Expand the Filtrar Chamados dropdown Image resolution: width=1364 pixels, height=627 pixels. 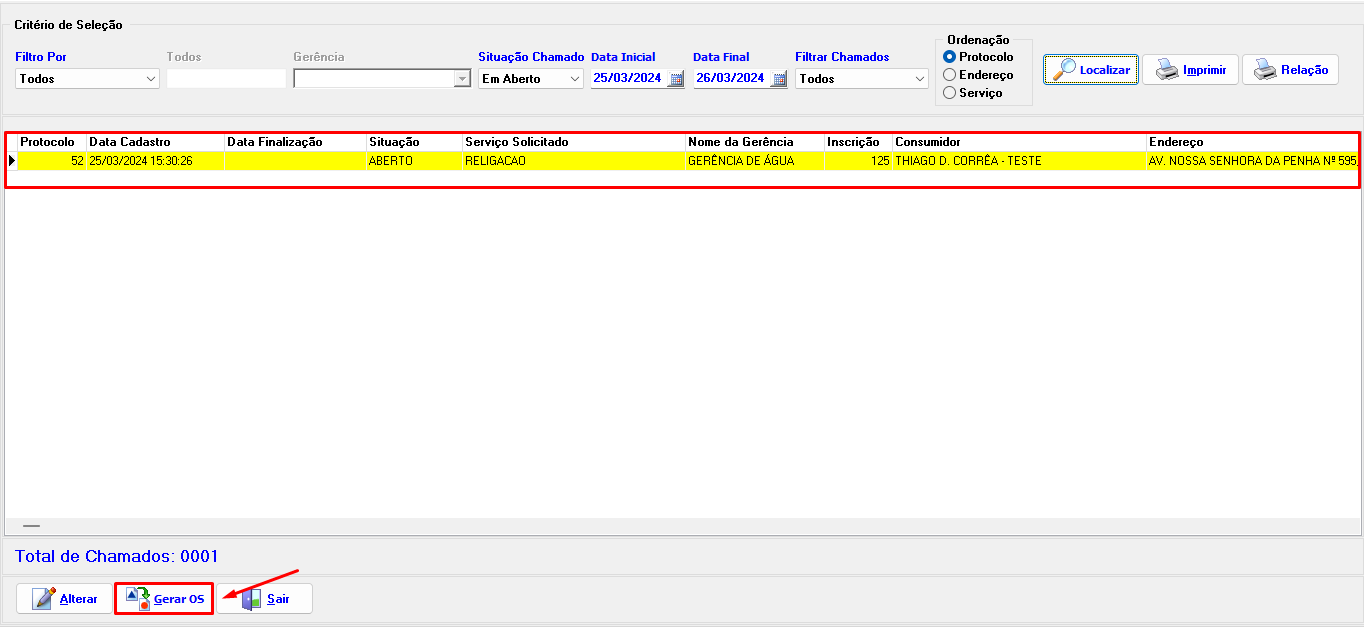click(x=919, y=79)
